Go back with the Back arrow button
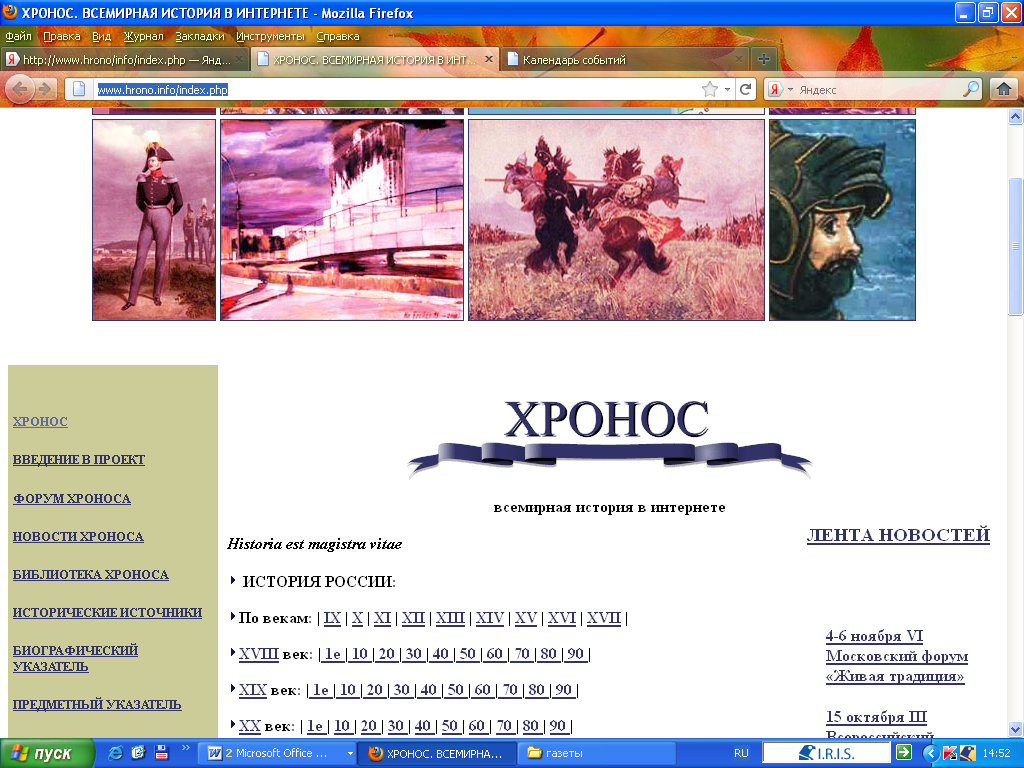Image resolution: width=1024 pixels, height=768 pixels. (x=20, y=89)
